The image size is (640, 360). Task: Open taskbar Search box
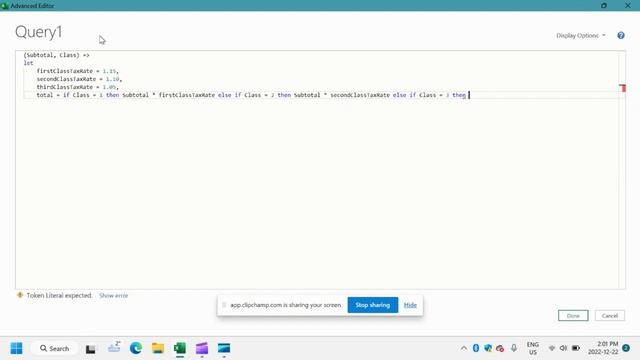click(x=54, y=349)
